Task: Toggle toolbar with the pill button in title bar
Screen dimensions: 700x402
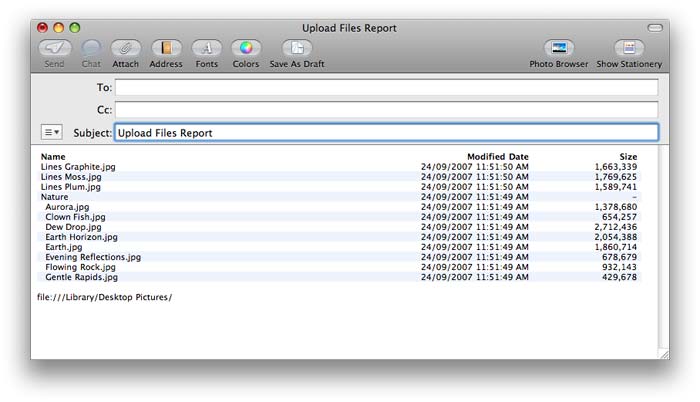Action: pos(655,28)
